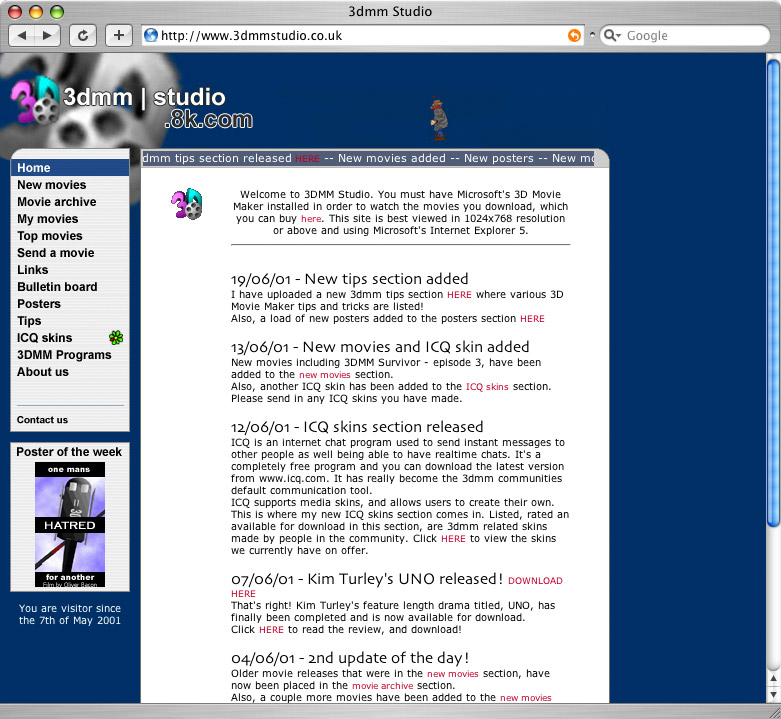Click the plus add bookmark button
This screenshot has width=781, height=719.
coord(118,35)
